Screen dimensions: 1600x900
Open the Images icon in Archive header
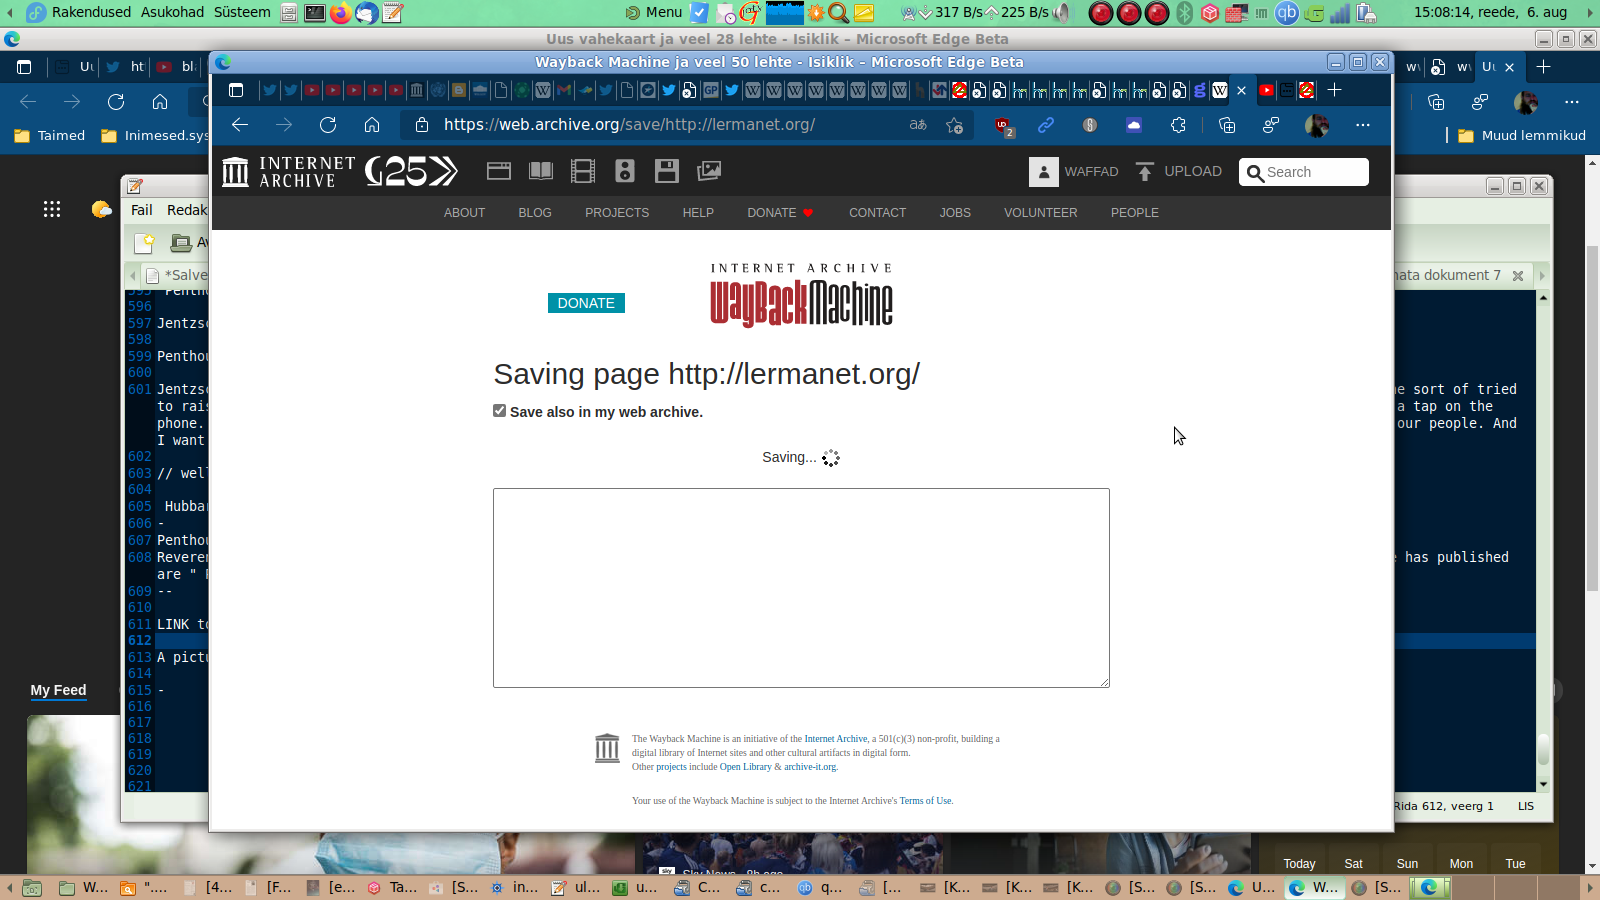pyautogui.click(x=709, y=171)
